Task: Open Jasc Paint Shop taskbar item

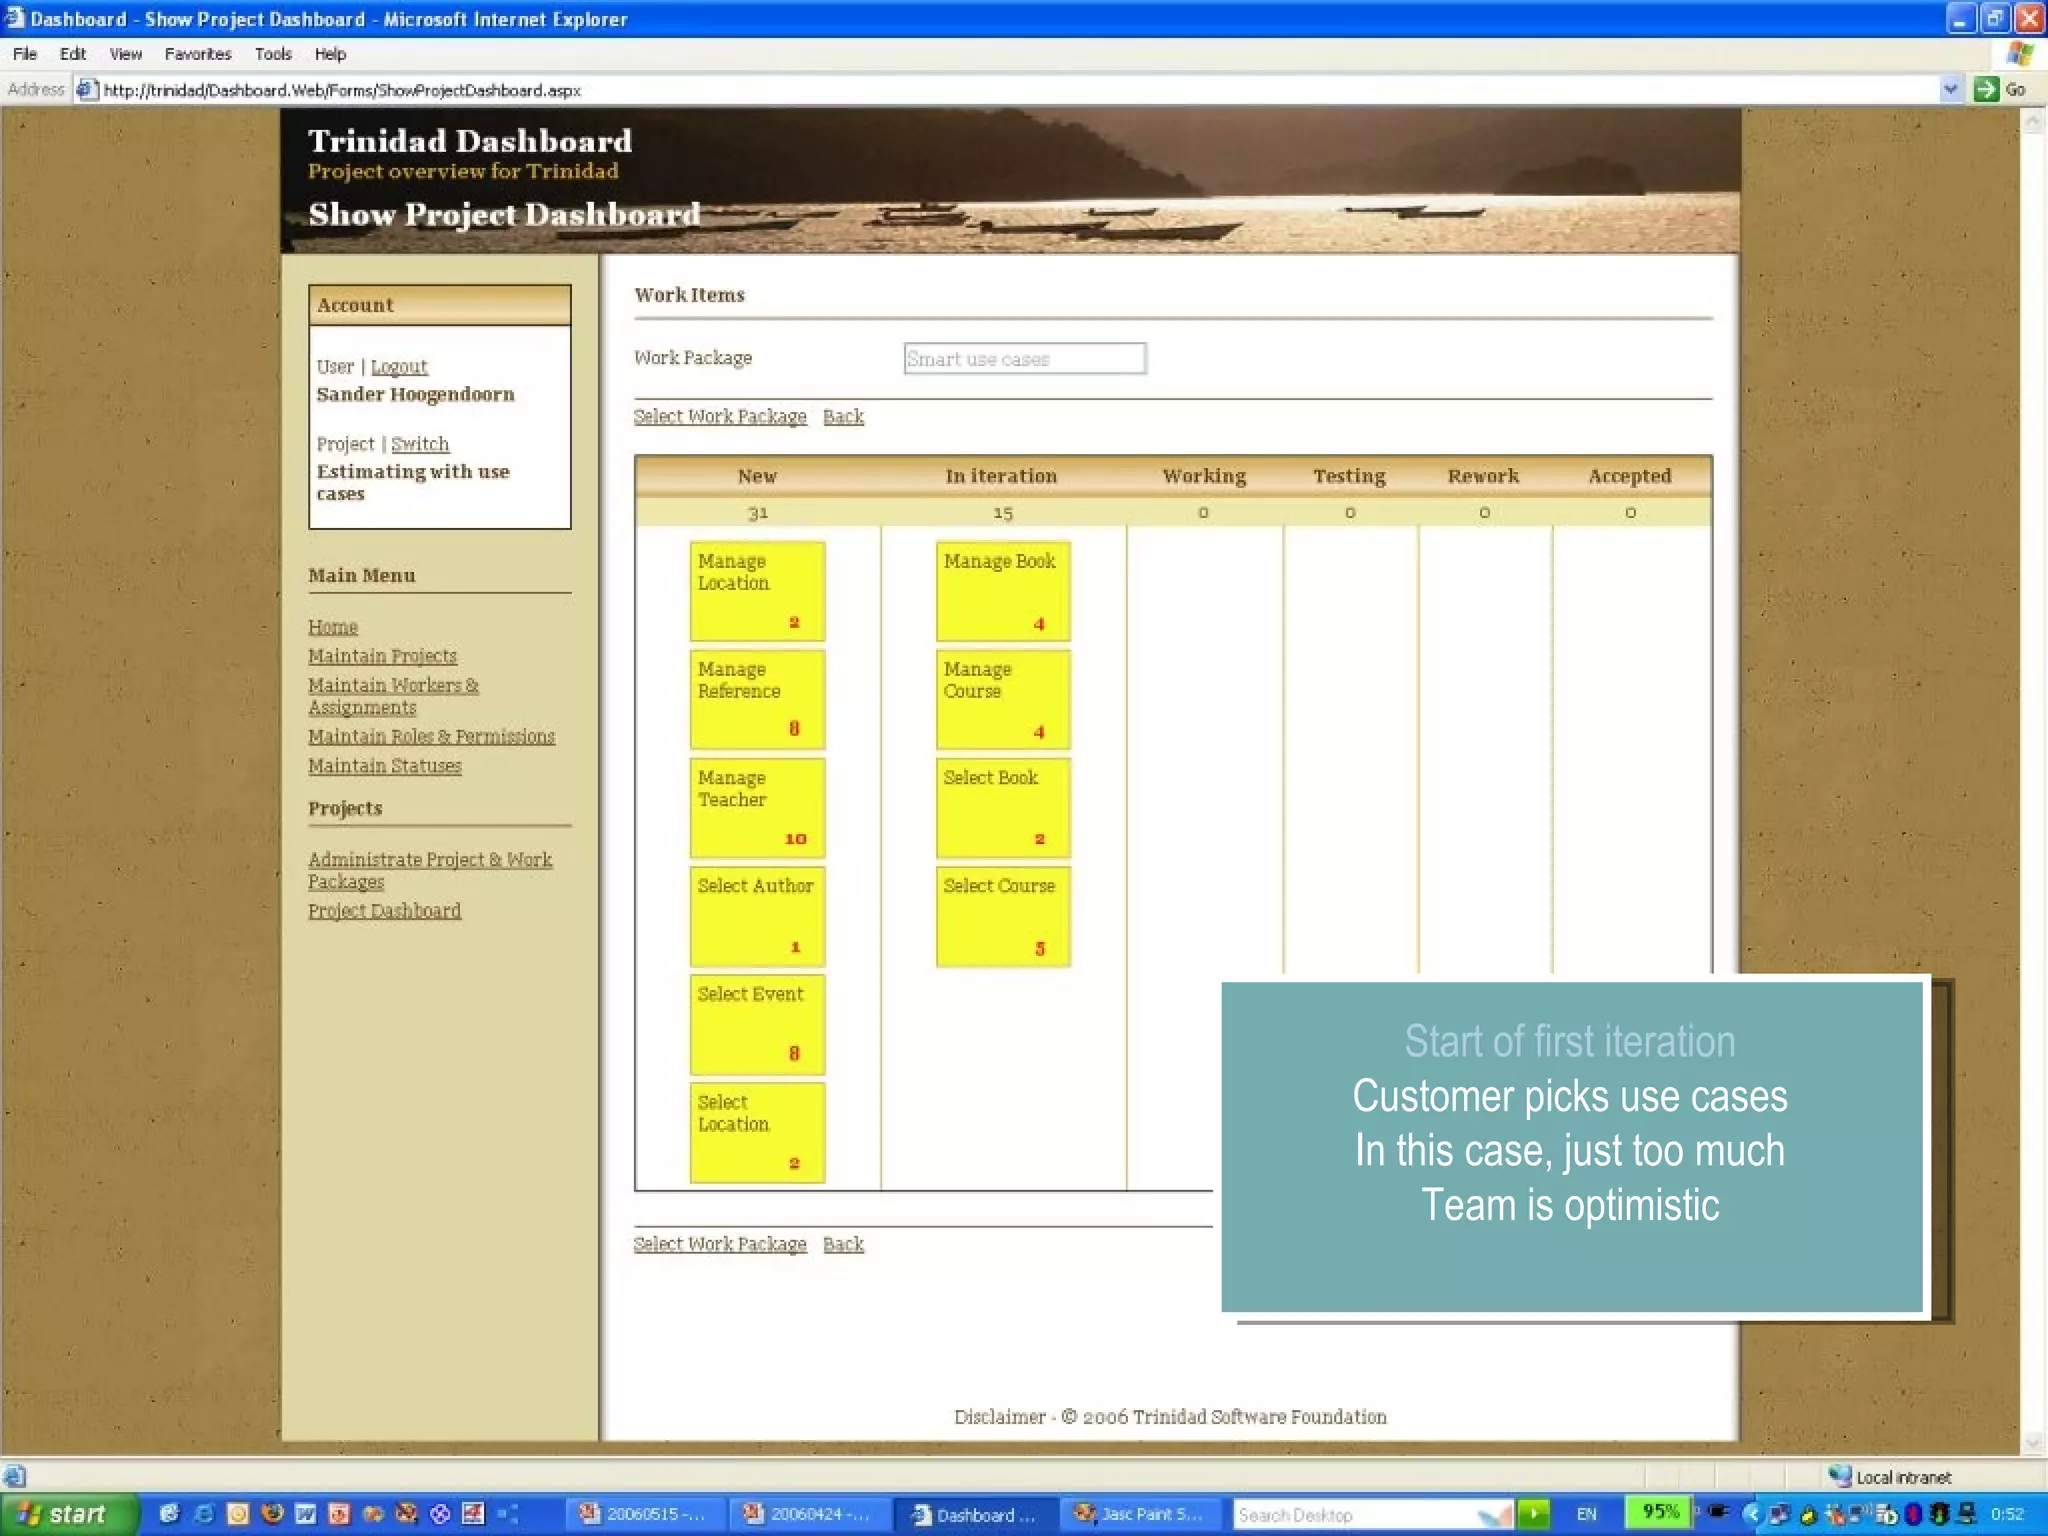Action: [1140, 1514]
